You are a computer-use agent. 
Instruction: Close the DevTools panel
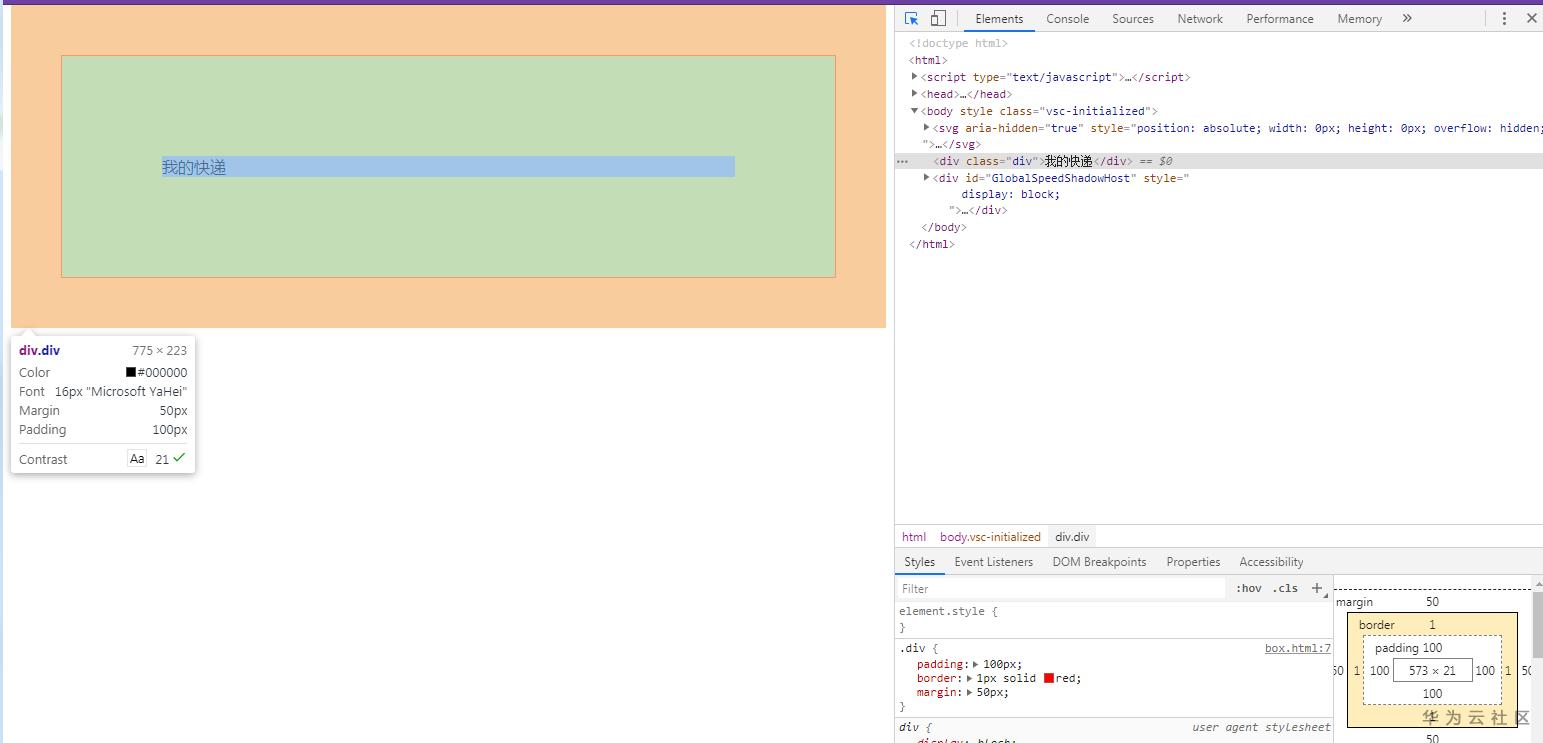(x=1531, y=18)
